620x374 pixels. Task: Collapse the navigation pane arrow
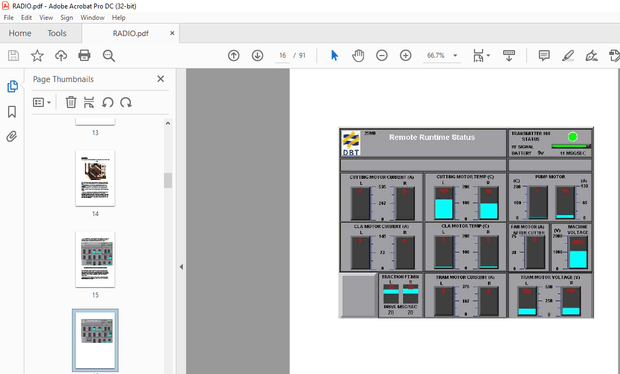point(181,267)
